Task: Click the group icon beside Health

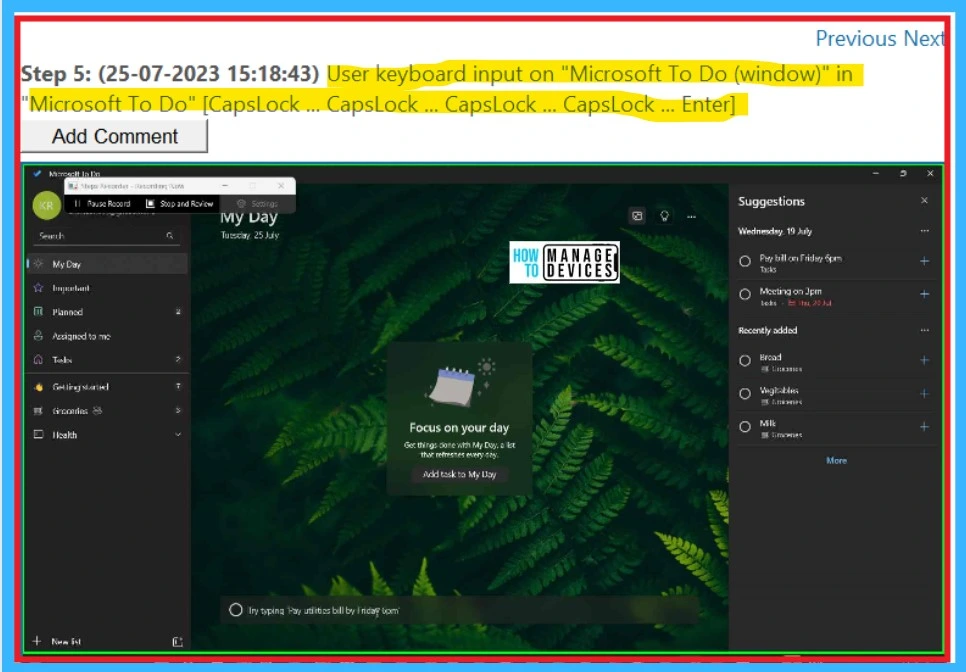Action: click(x=38, y=435)
